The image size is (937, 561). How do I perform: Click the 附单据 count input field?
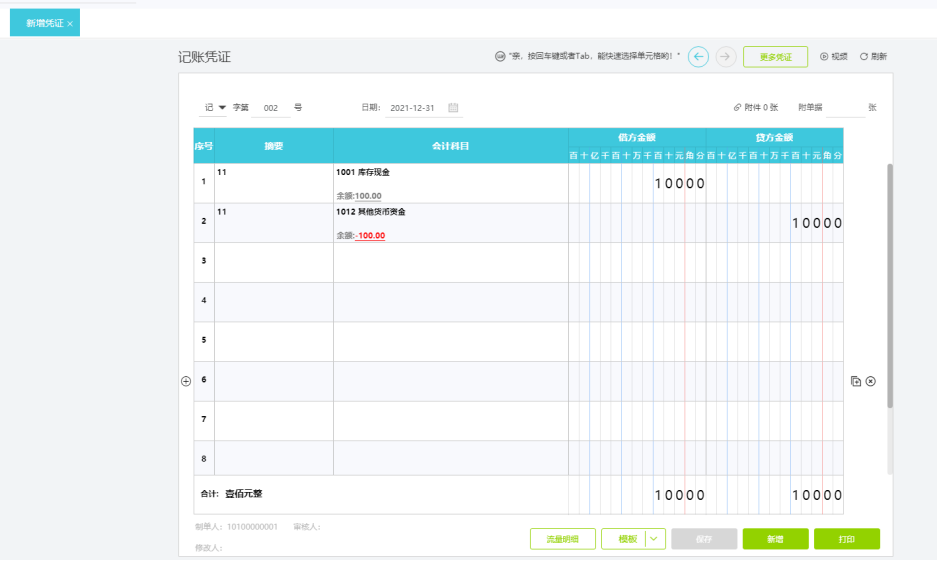pos(844,107)
